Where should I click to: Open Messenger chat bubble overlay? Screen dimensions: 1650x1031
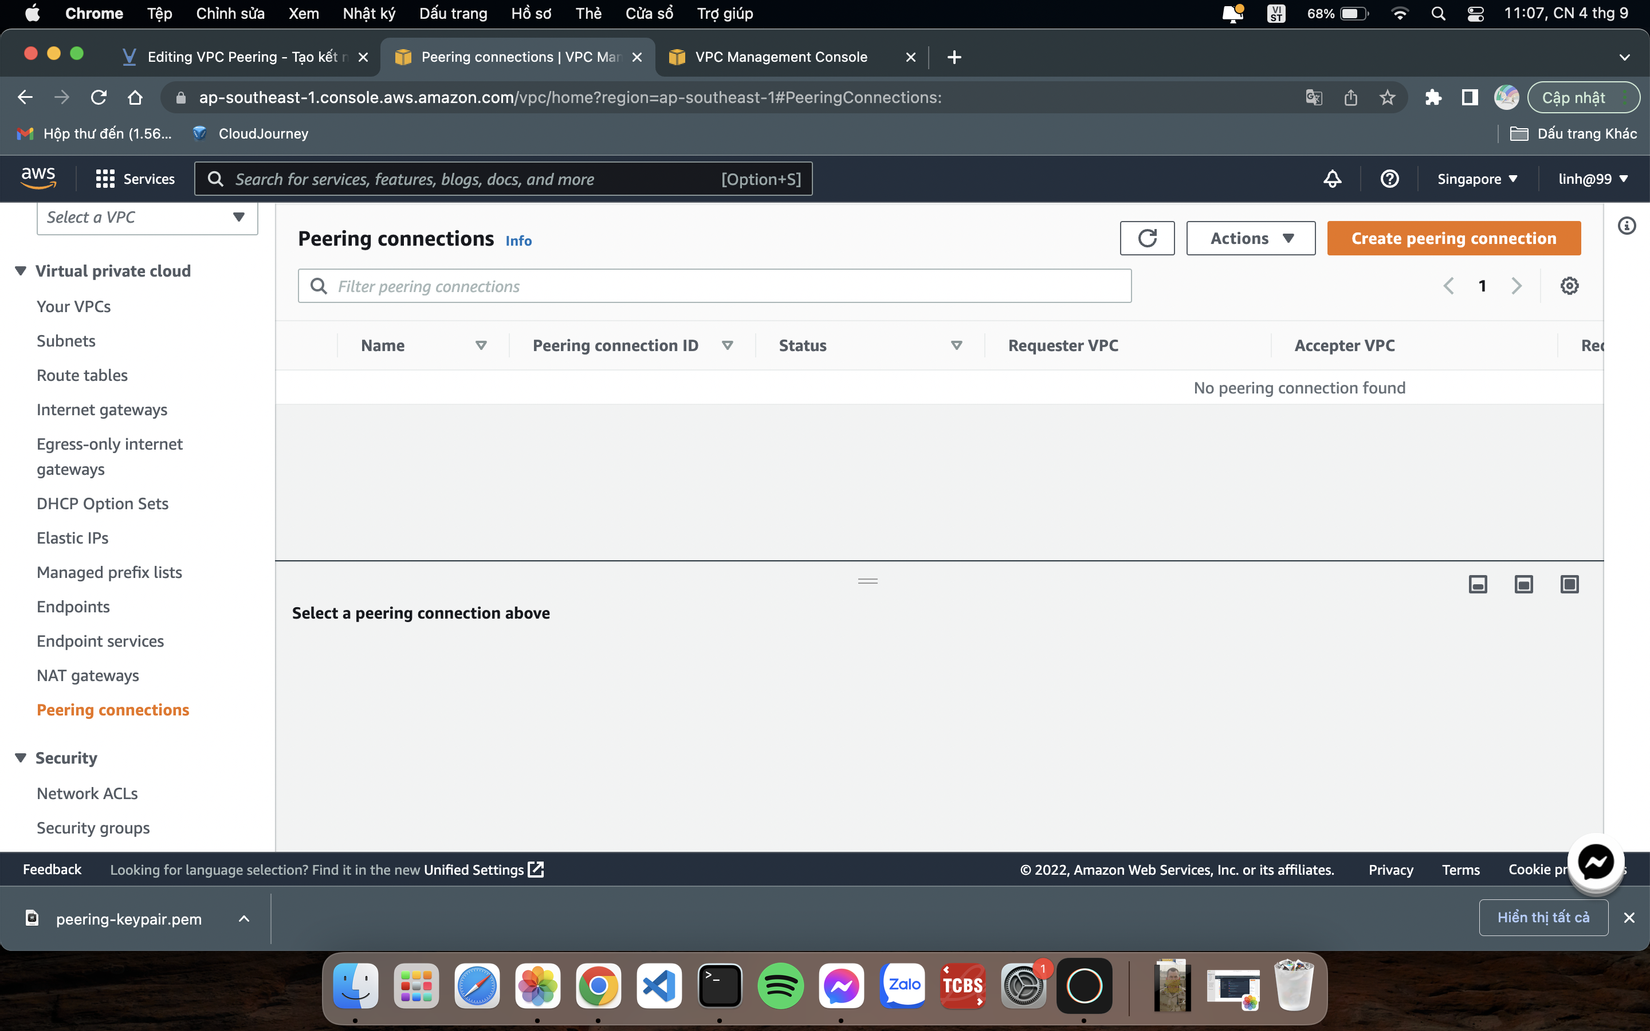click(x=1596, y=862)
